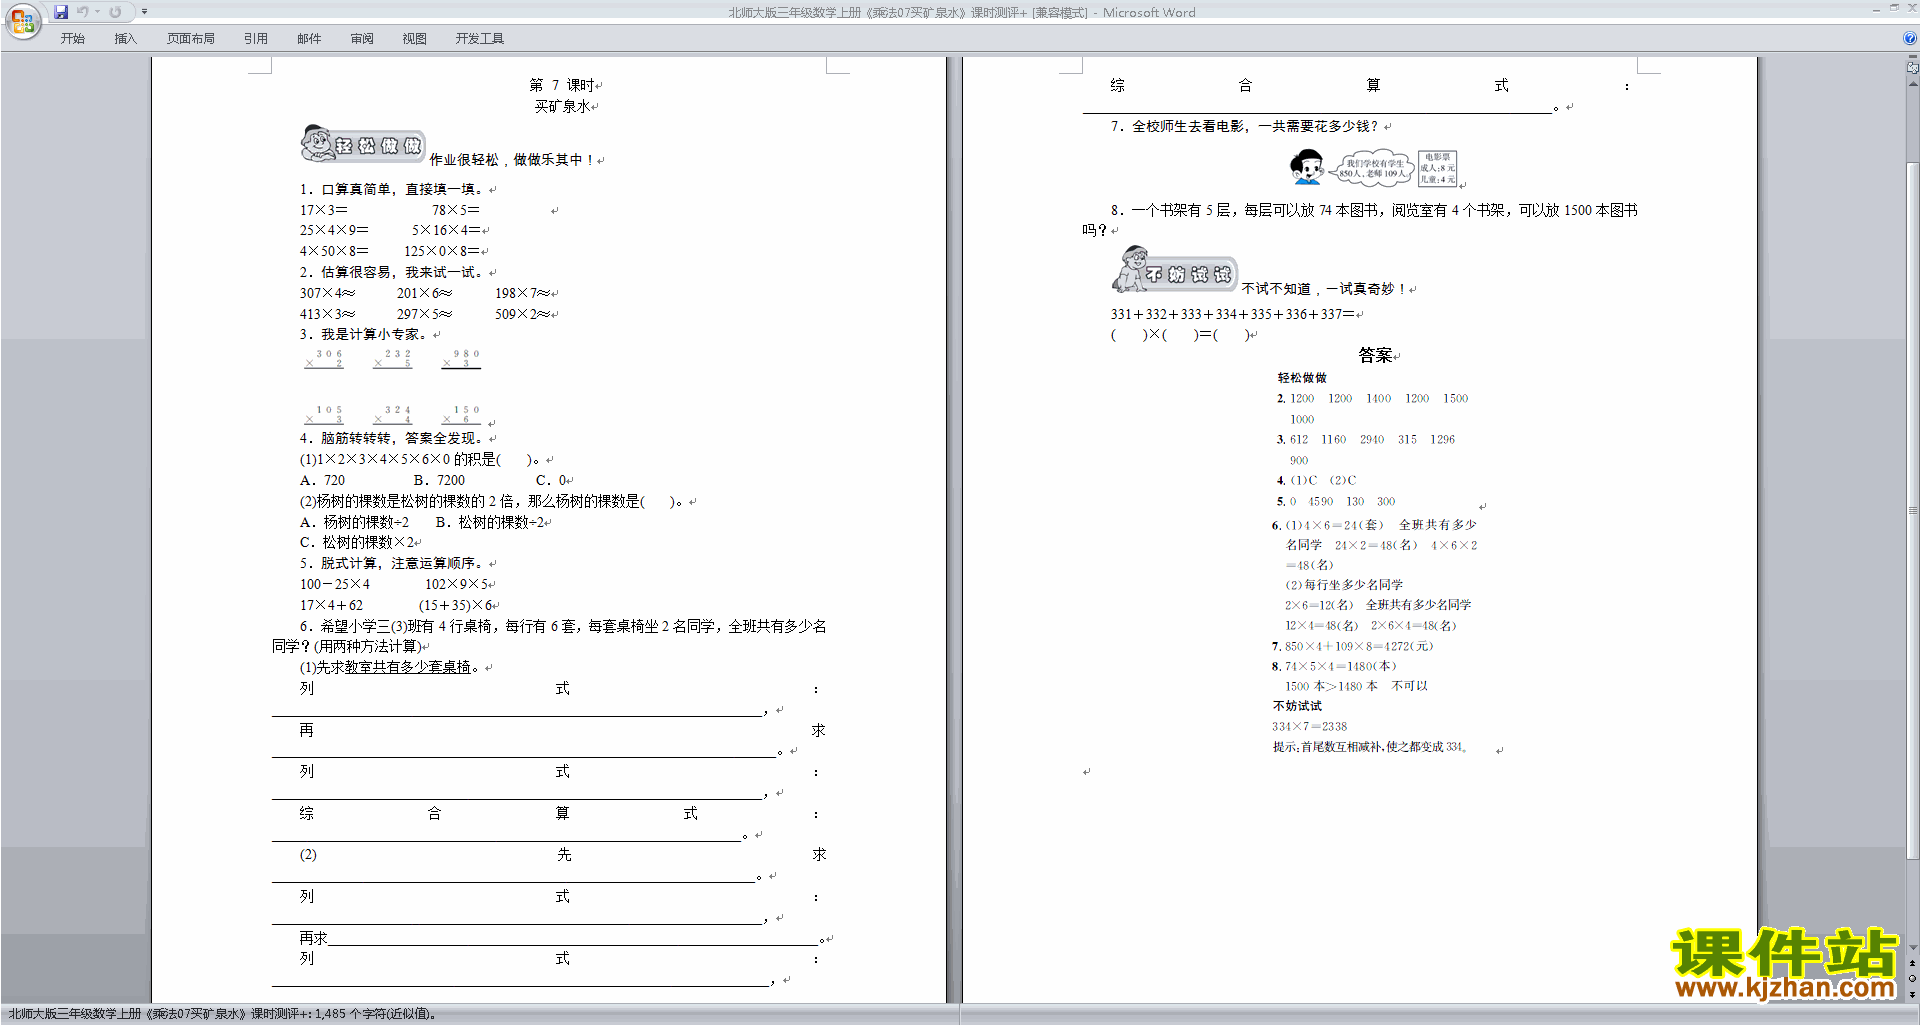Expand the Undo history dropdown arrow
1920x1025 pixels.
pos(98,12)
